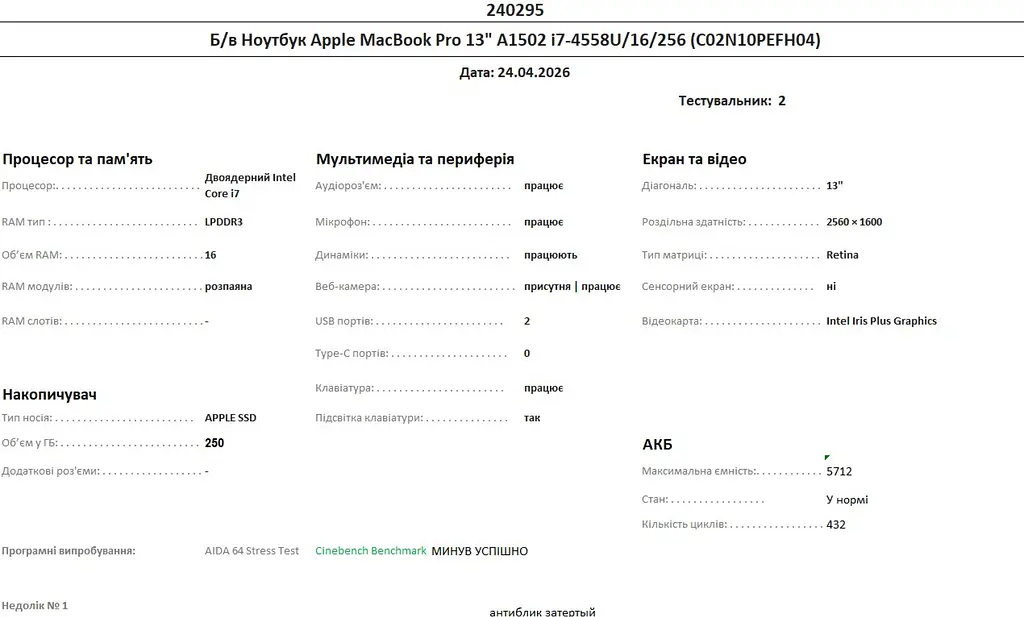Select the storage size value 250
Screen dimensions: 1024x617
coord(214,443)
